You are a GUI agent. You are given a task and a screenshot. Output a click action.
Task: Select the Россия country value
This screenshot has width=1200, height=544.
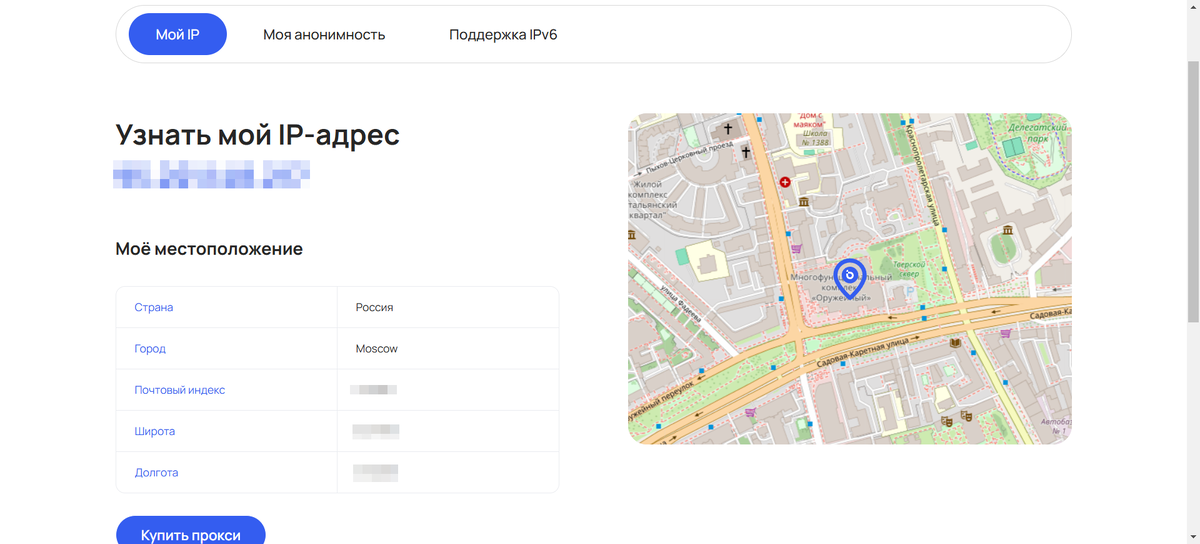pos(374,307)
